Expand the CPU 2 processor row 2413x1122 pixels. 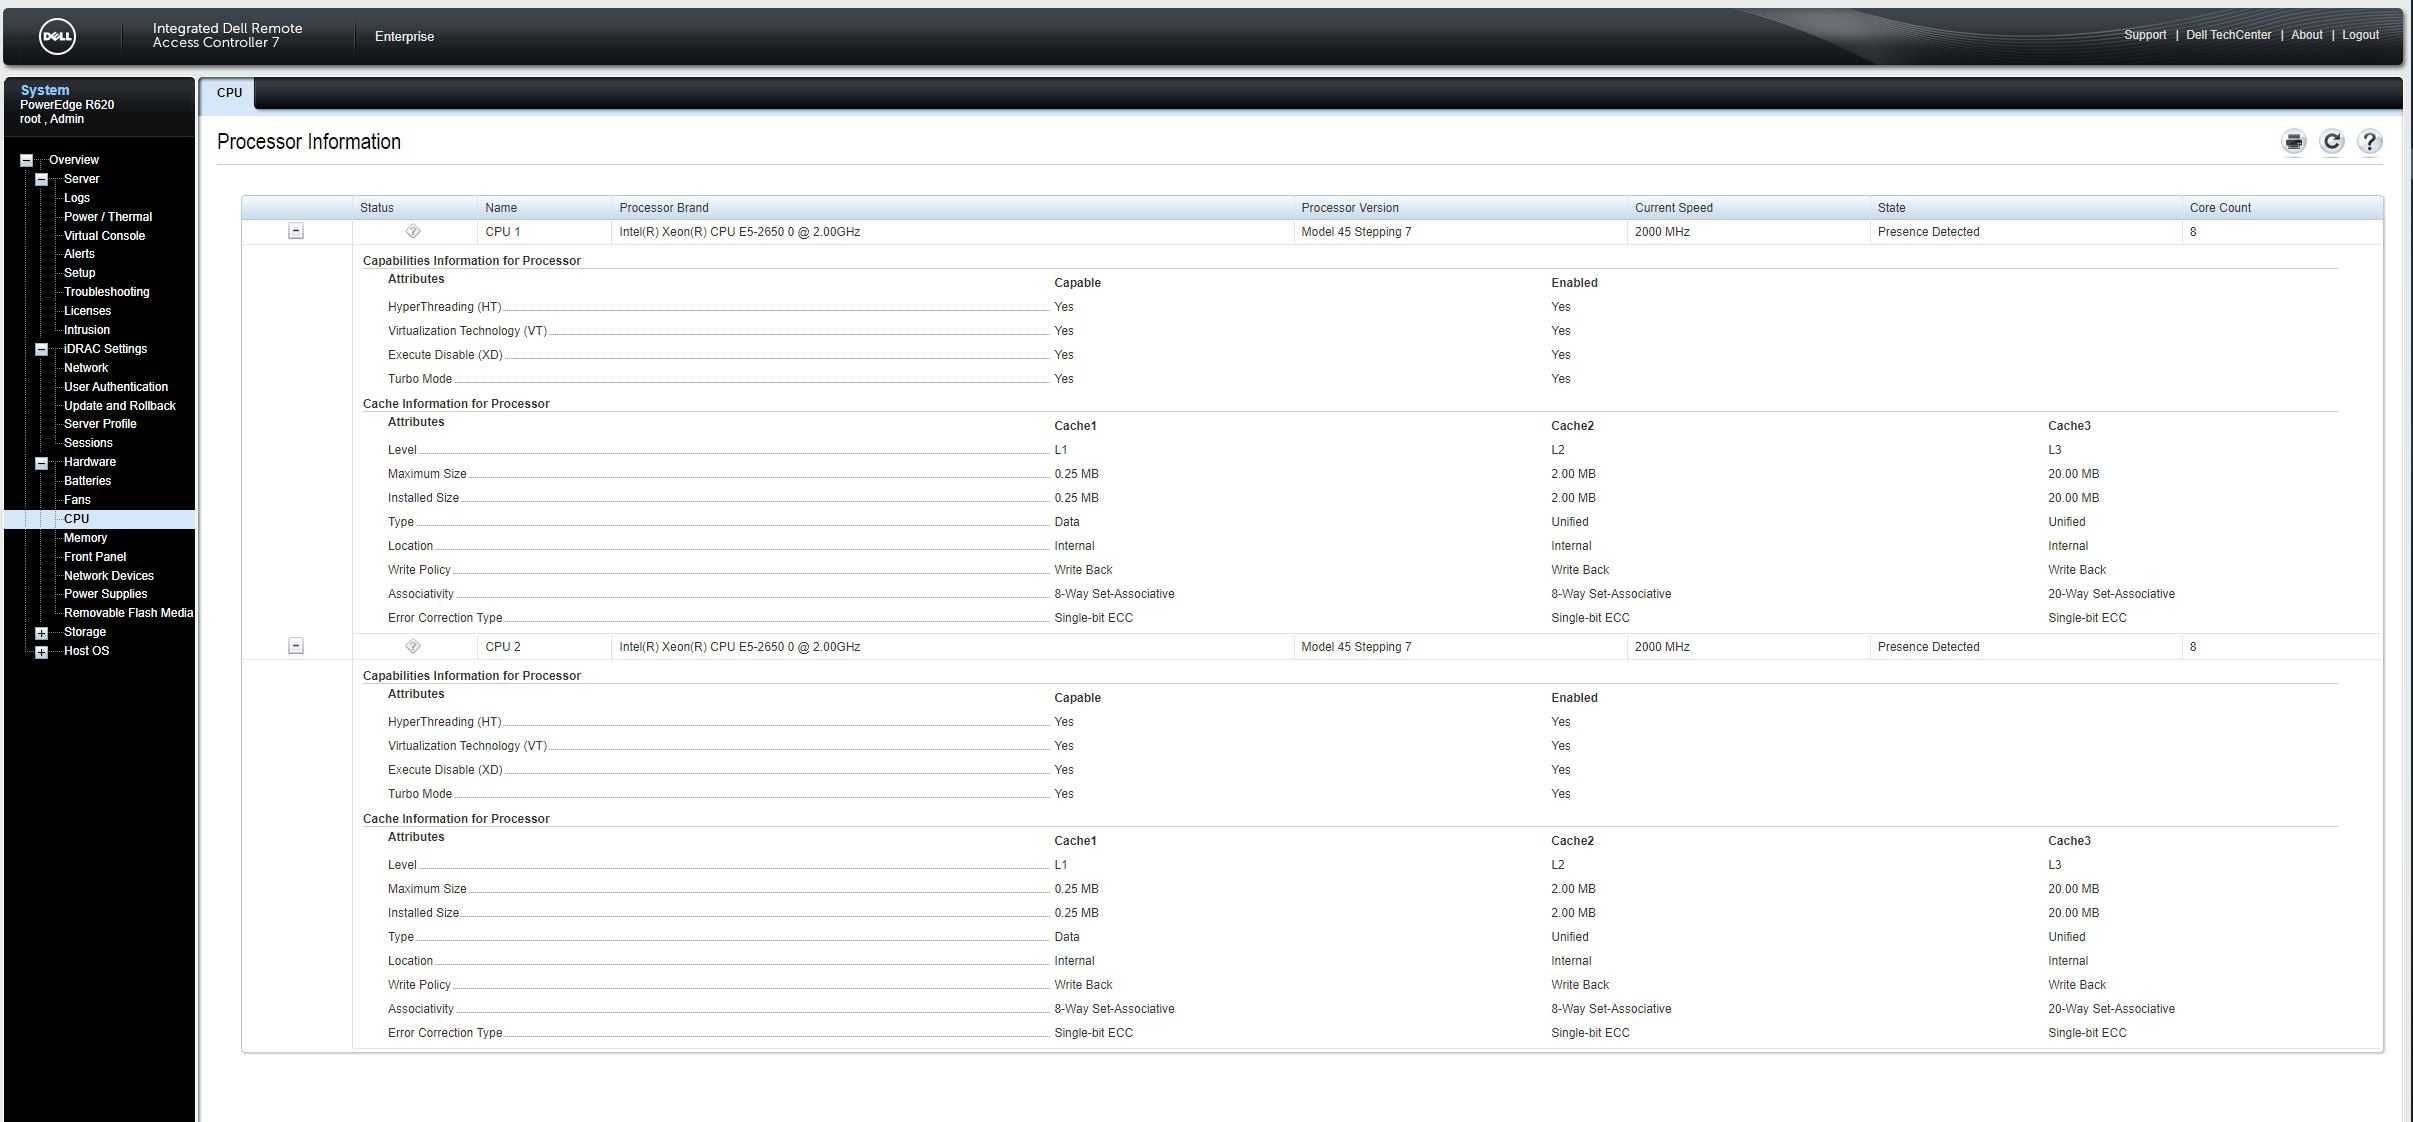click(x=295, y=645)
